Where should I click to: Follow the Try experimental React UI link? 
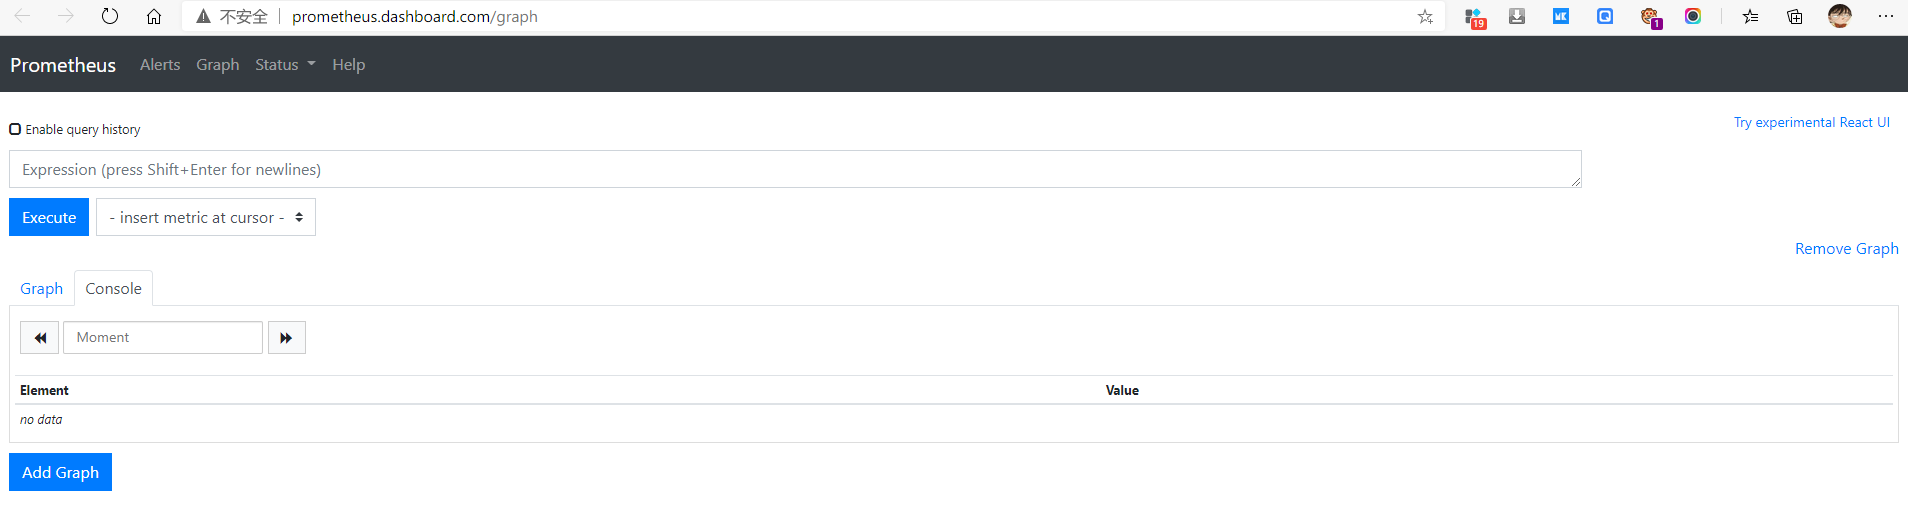click(1812, 122)
